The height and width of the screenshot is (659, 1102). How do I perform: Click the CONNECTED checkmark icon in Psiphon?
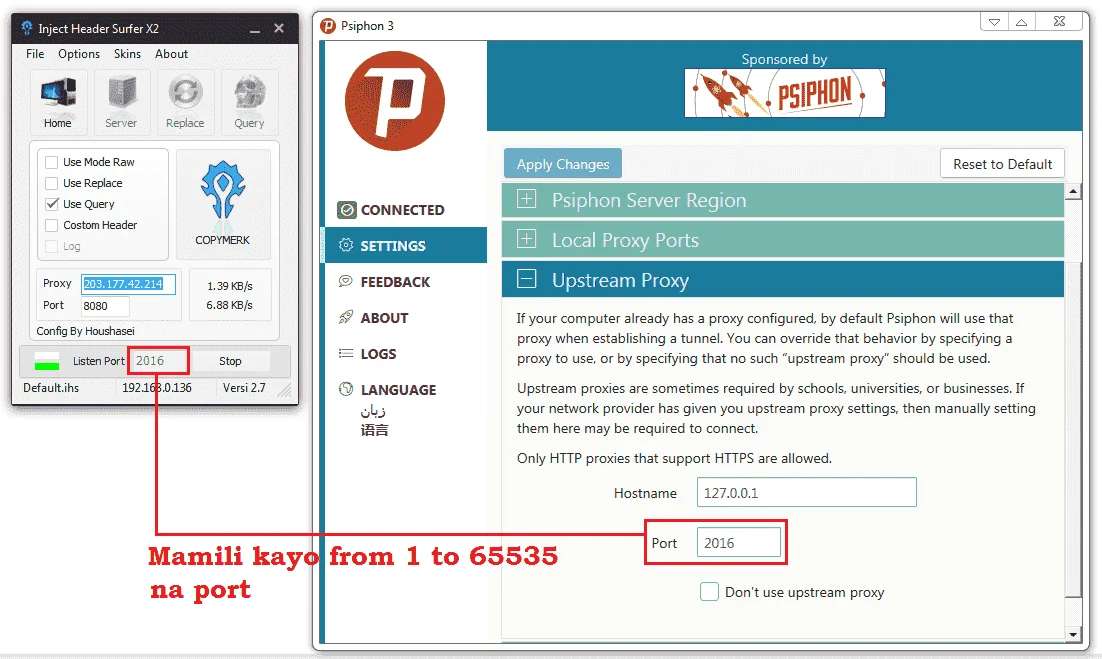click(346, 209)
